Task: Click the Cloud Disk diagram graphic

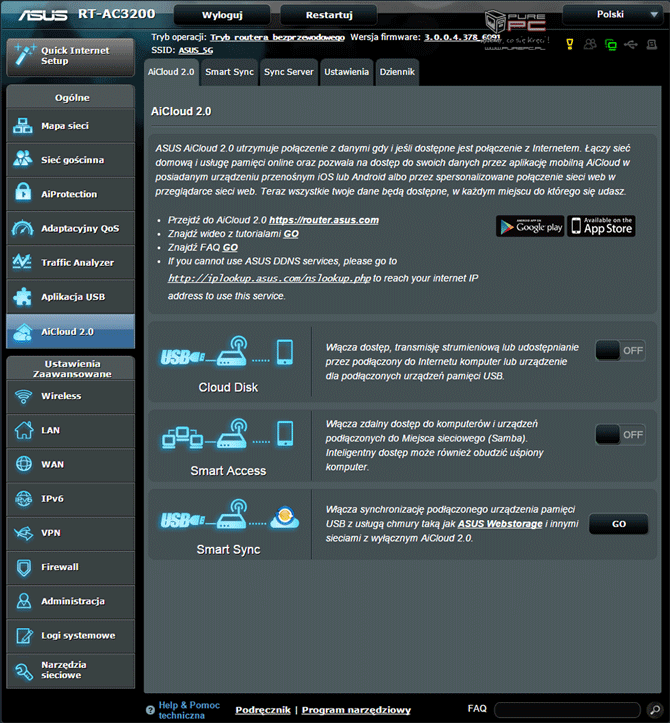Action: (x=227, y=352)
